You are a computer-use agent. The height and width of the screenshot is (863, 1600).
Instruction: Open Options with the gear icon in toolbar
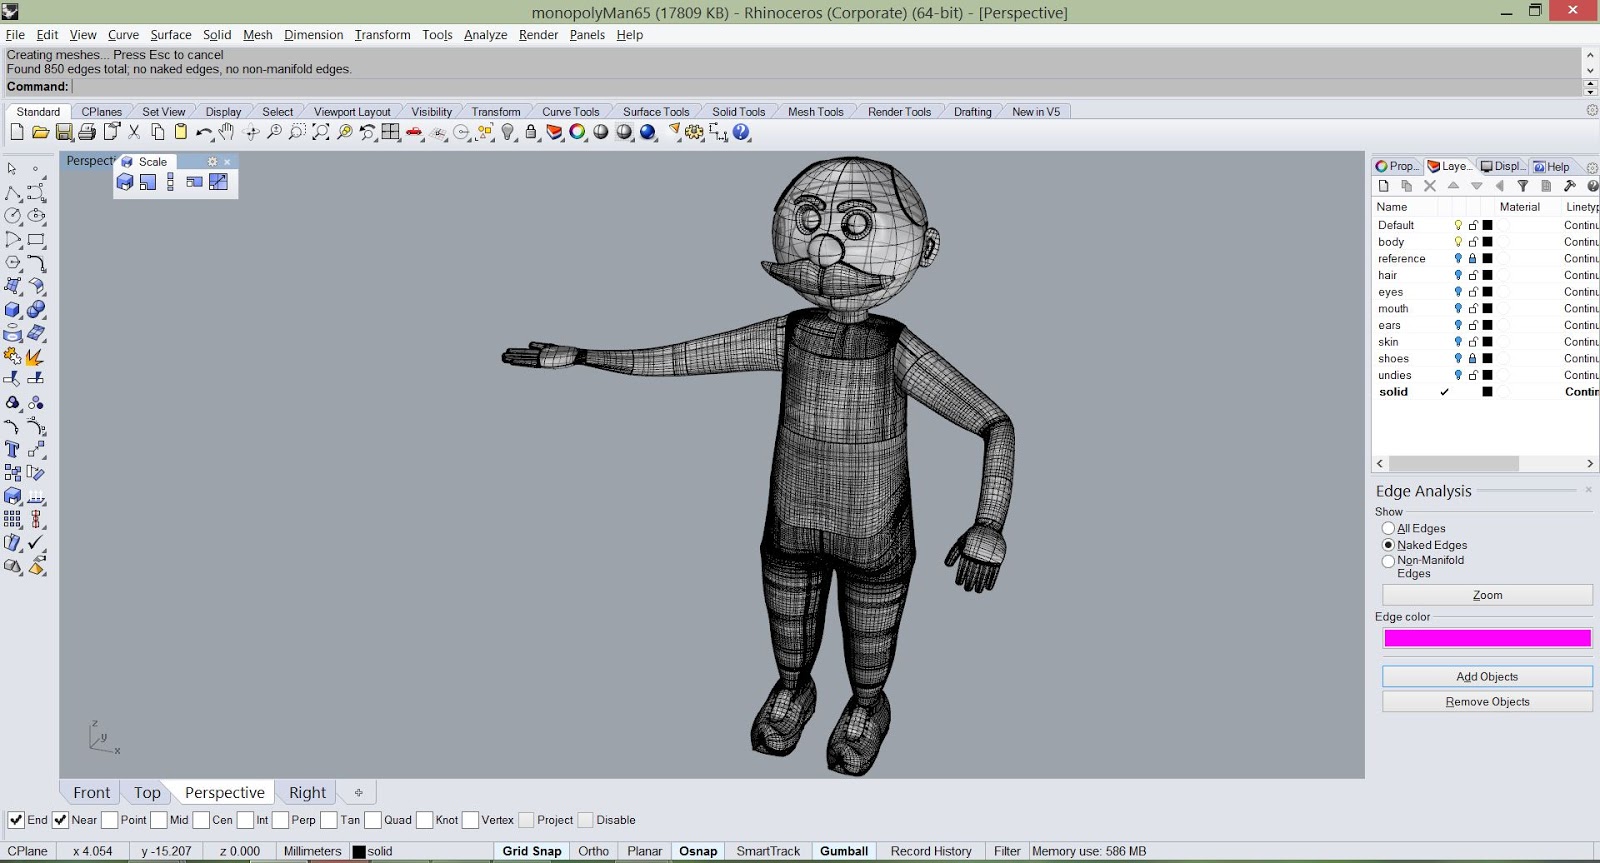click(x=694, y=132)
